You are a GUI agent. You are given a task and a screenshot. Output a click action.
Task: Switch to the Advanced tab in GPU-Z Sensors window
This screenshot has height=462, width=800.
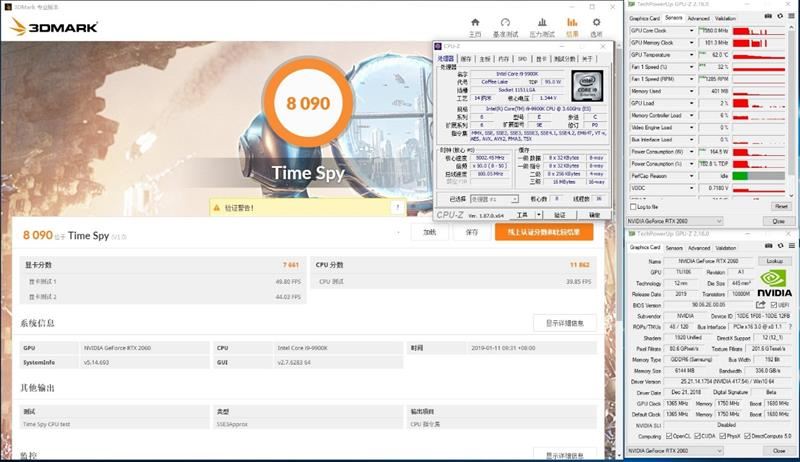(x=698, y=18)
